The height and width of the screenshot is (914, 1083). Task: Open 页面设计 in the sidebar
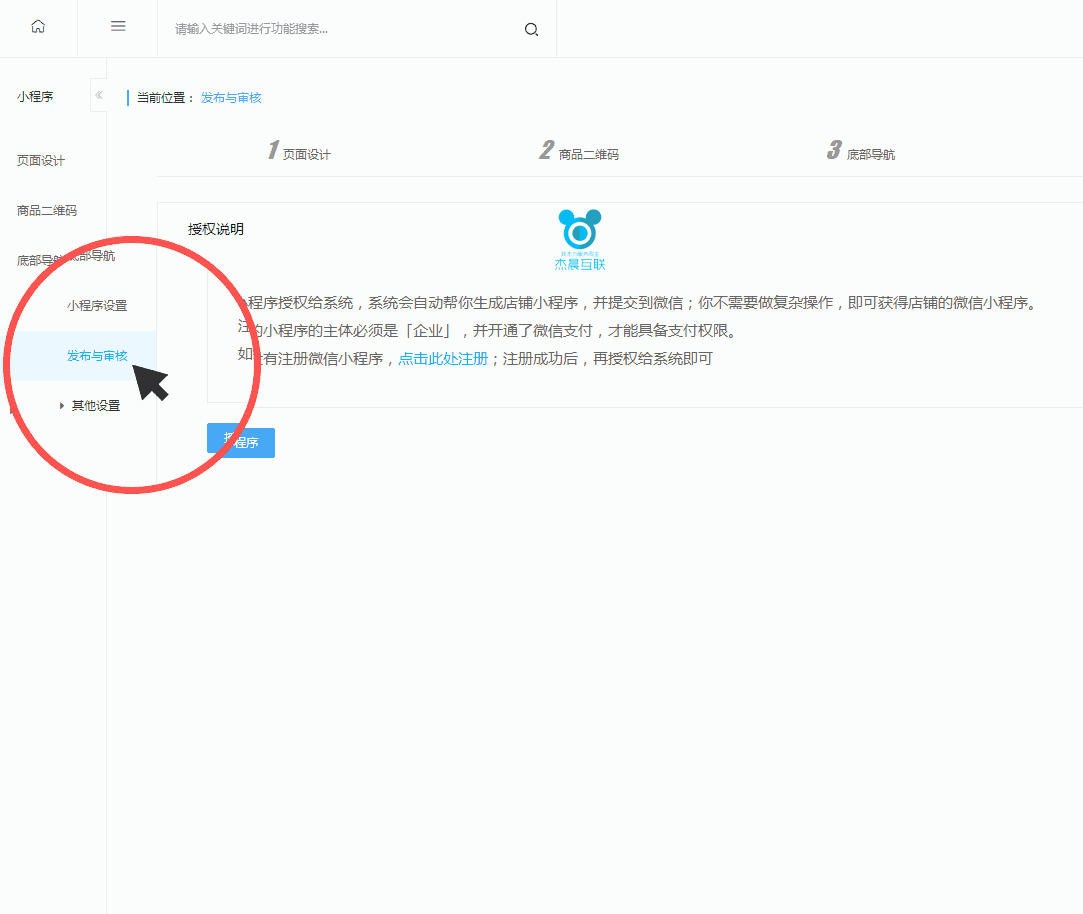click(41, 161)
